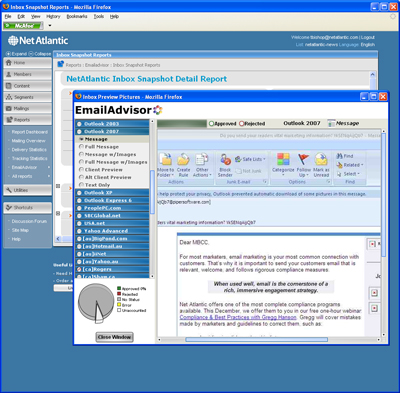
Task: Click the Mailings icon in sidebar
Action: point(9,108)
